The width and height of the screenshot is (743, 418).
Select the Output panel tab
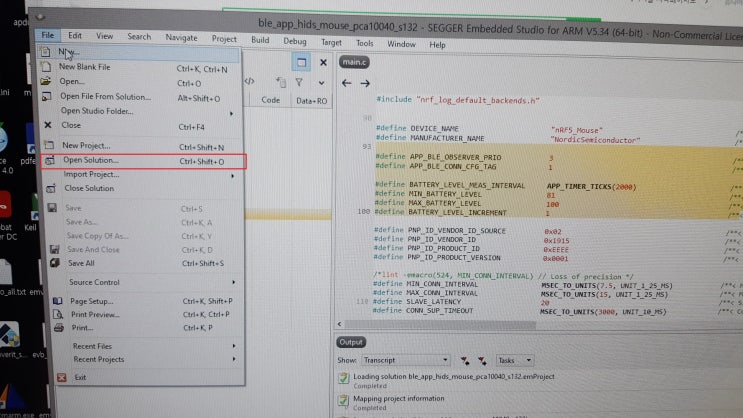click(x=351, y=342)
